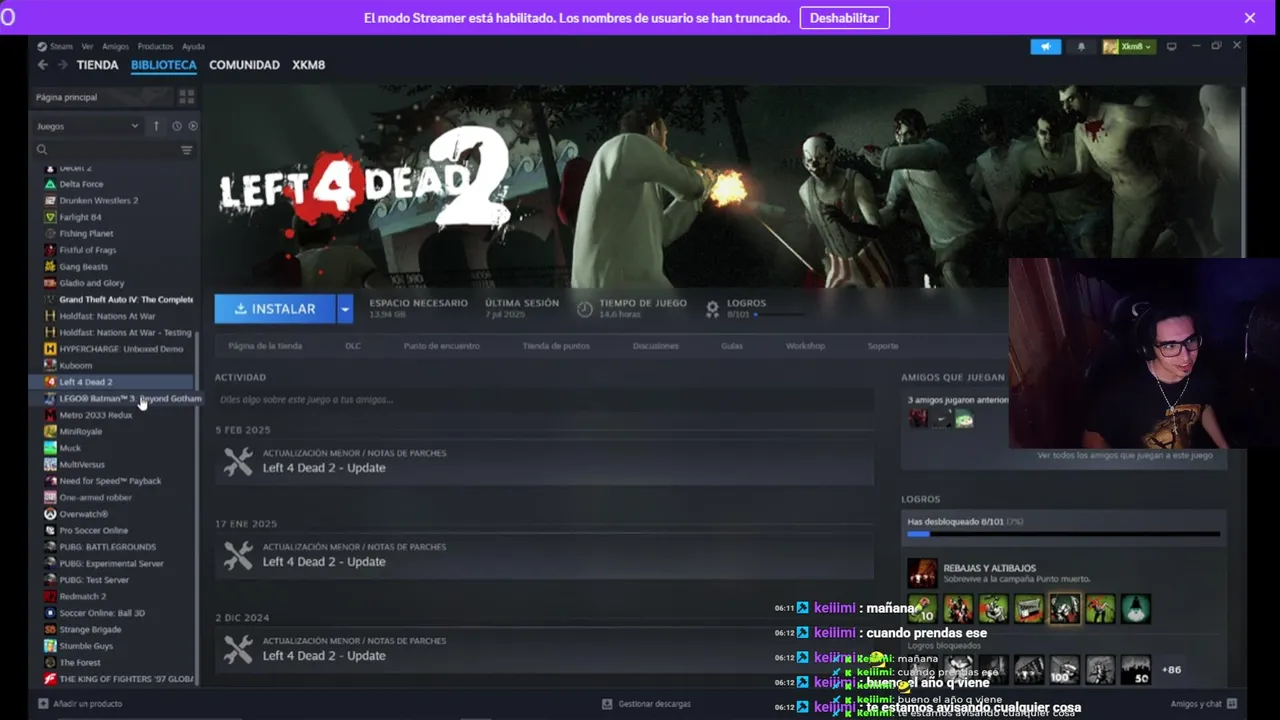The height and width of the screenshot is (720, 1280).
Task: Click Rebajas y Altibajos achievement icon
Action: tap(922, 573)
